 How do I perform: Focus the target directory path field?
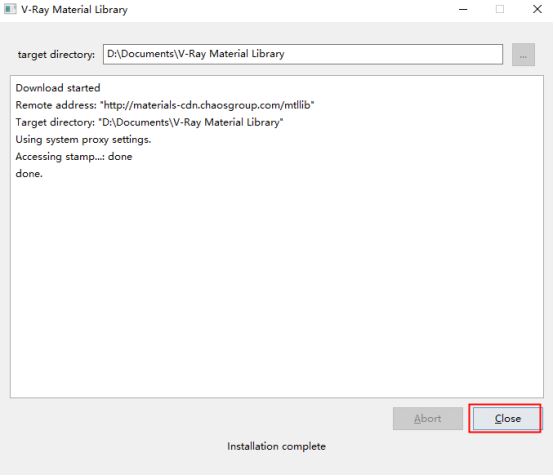[303, 54]
